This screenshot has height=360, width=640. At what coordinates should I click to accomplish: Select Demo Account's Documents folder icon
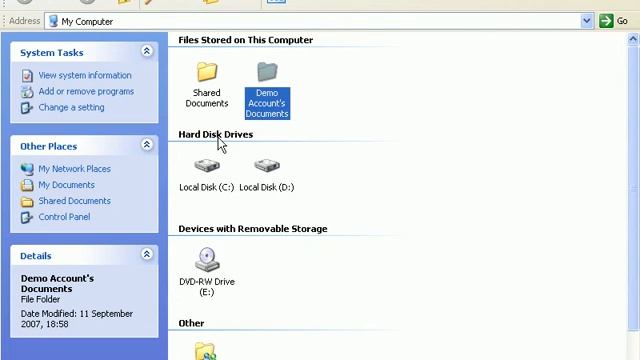(267, 72)
